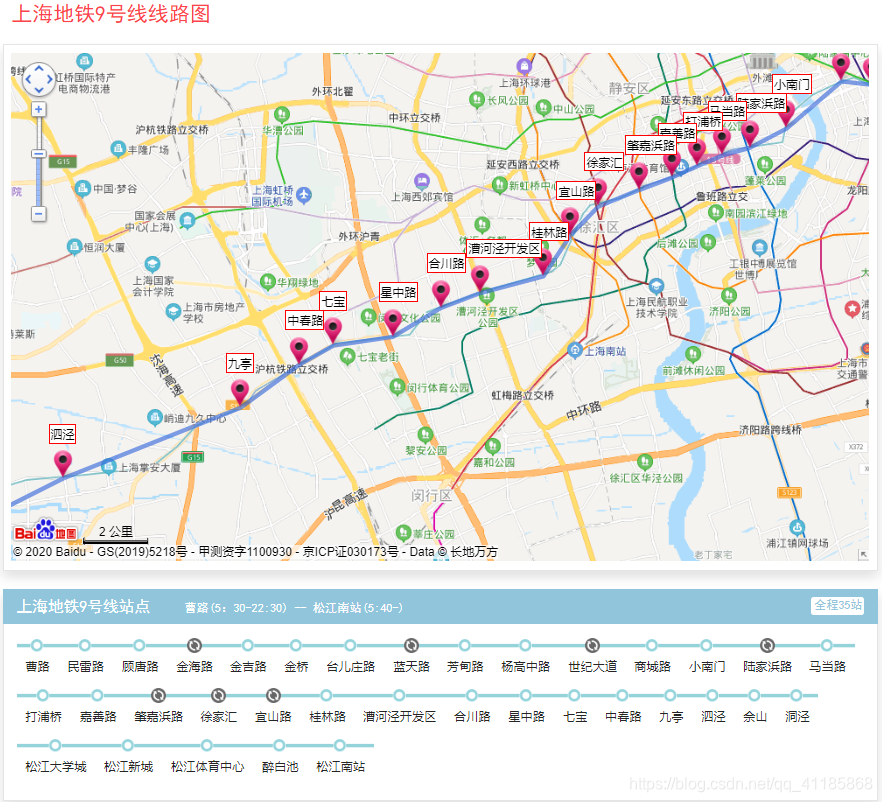The height and width of the screenshot is (802, 882).
Task: Select the 七宝 station pin marker
Action: coord(333,330)
